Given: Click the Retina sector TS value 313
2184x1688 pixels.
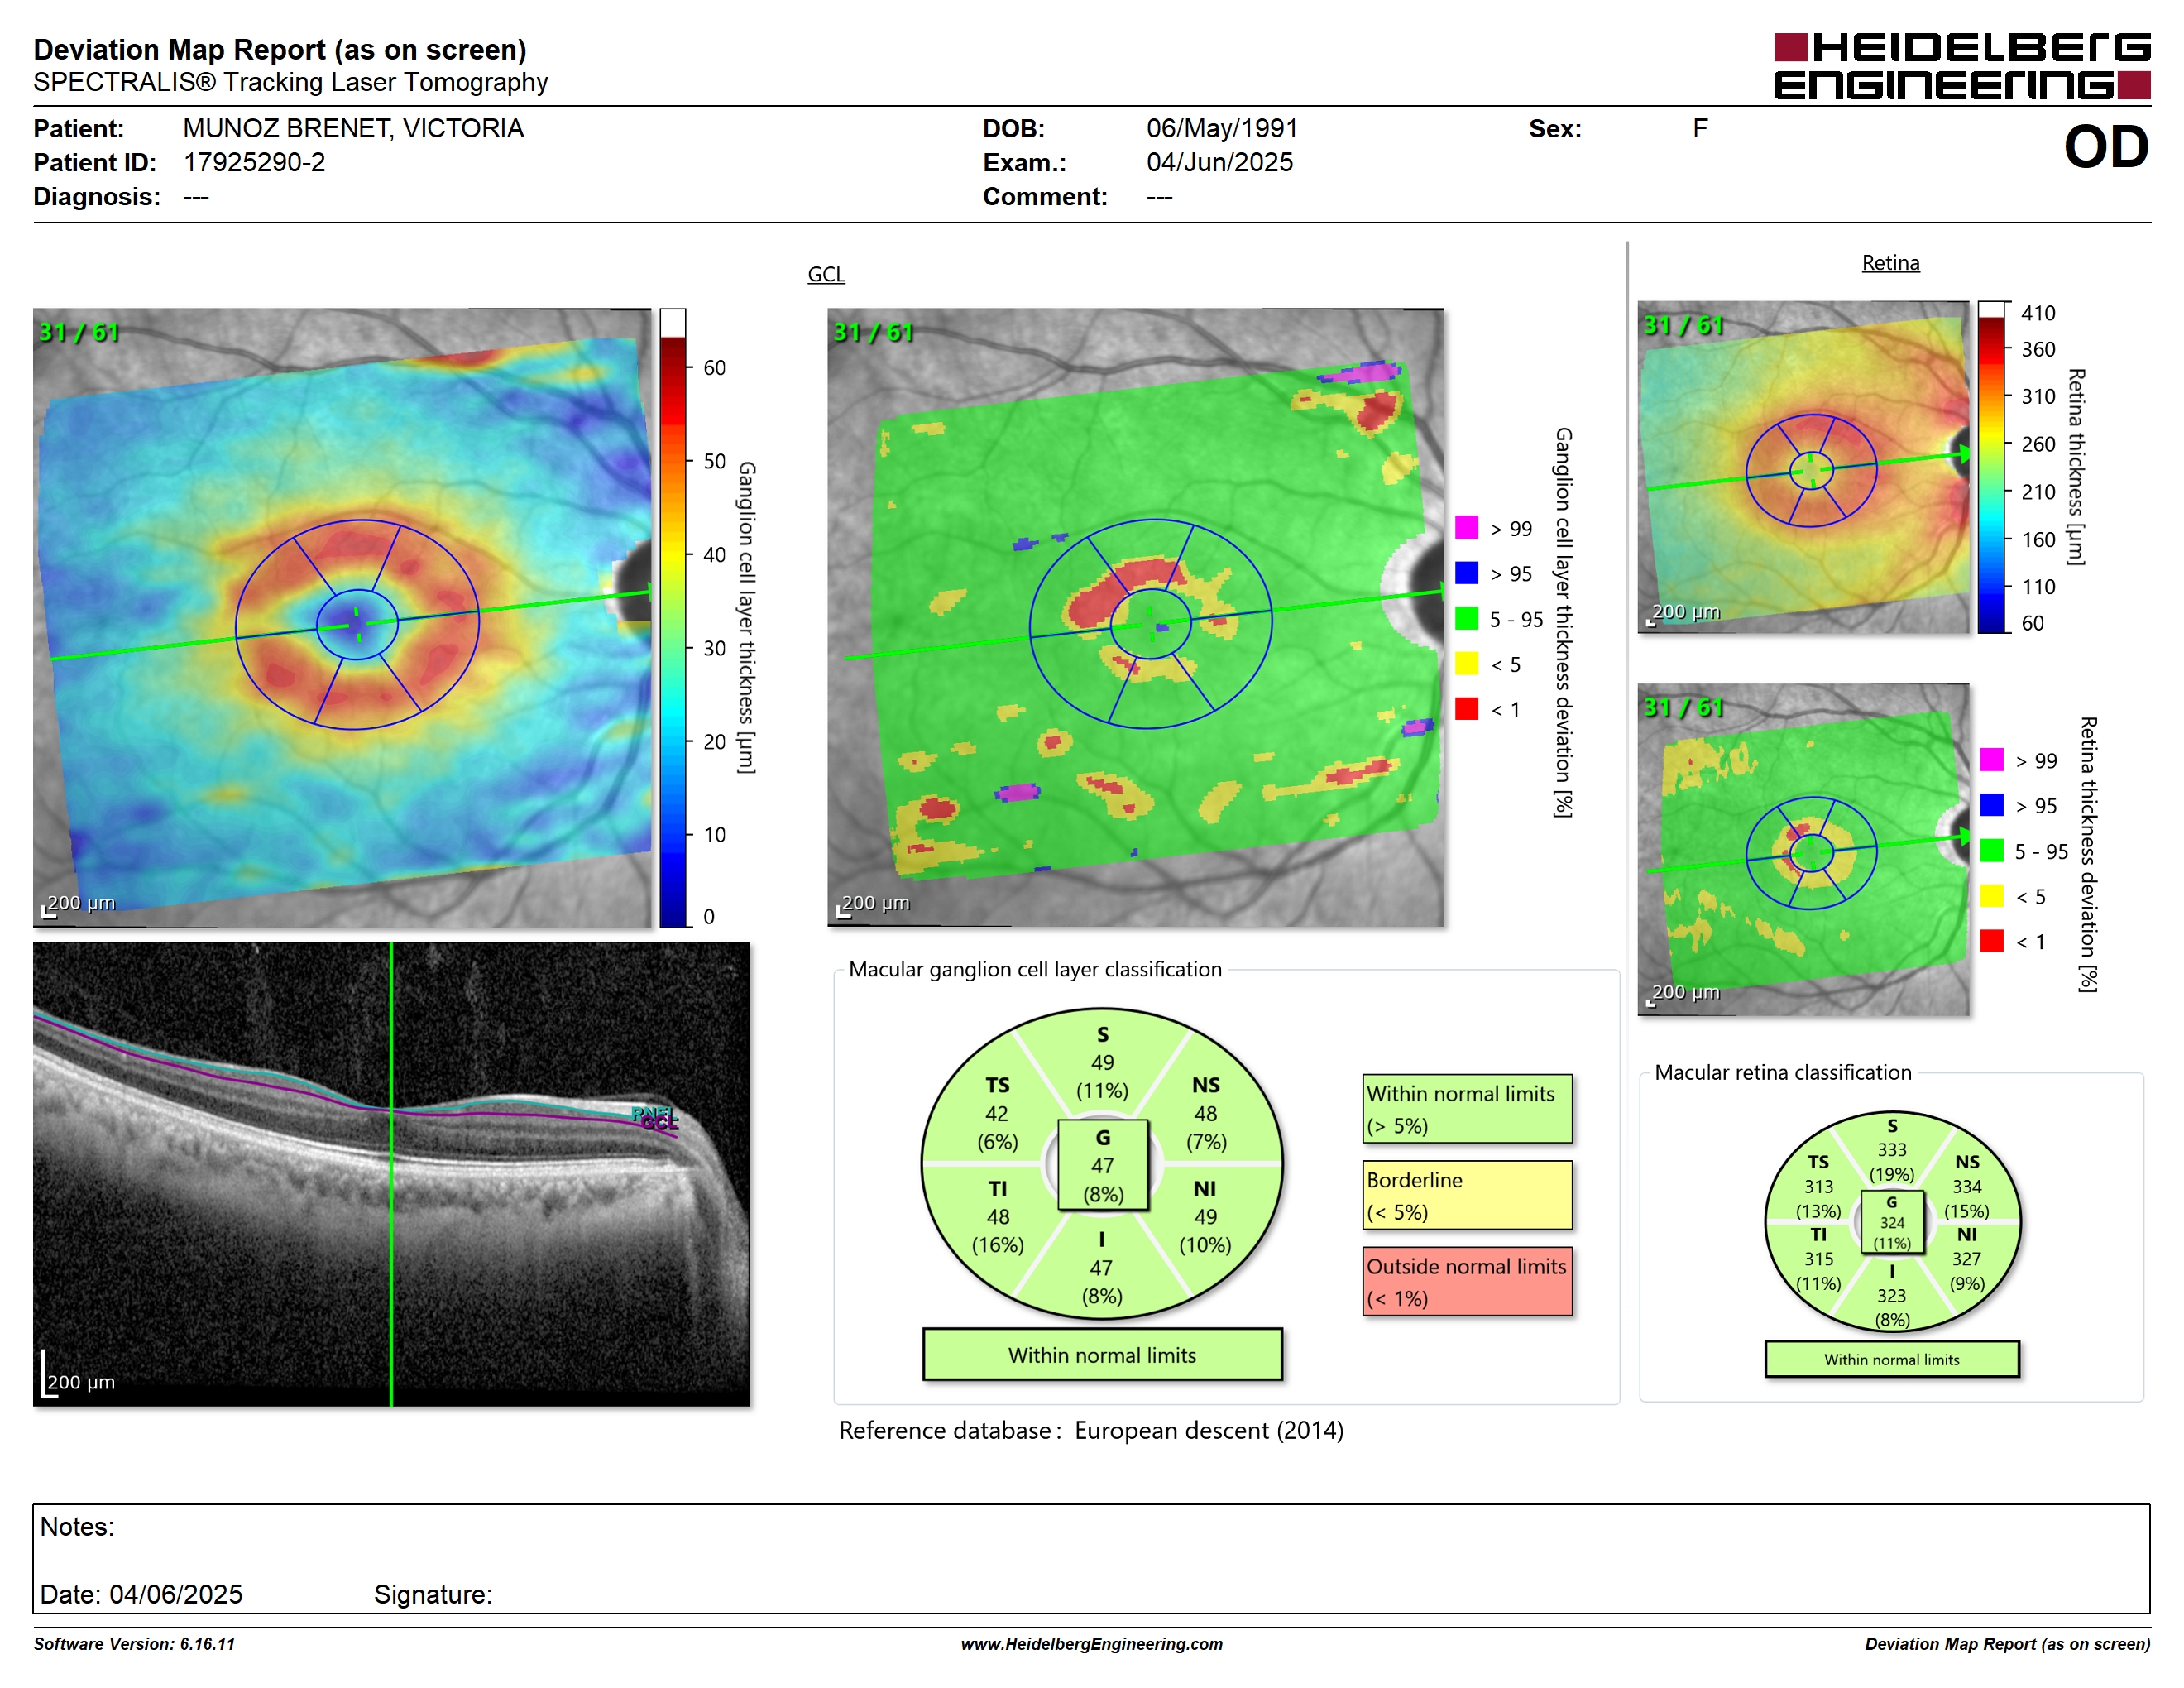Looking at the screenshot, I should click(x=1818, y=1186).
